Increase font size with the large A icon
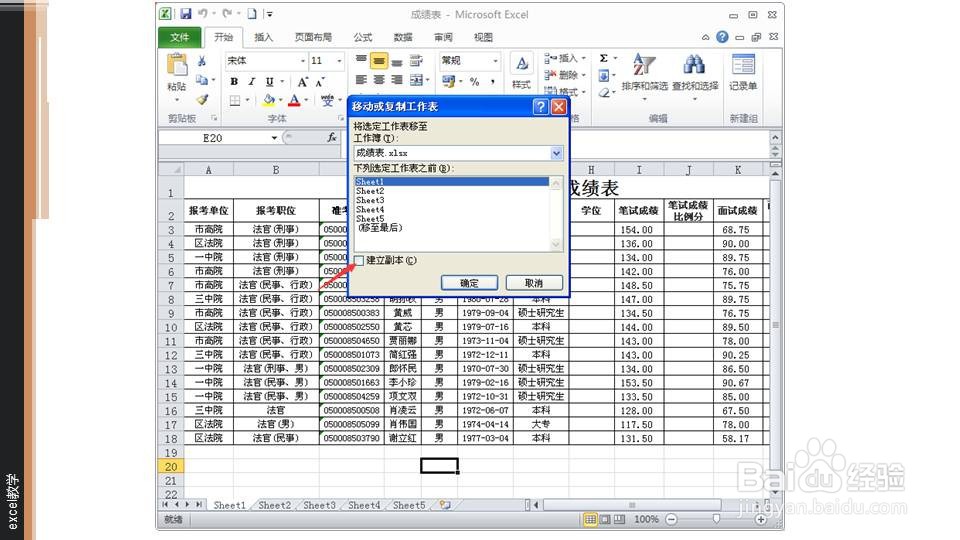 click(302, 81)
